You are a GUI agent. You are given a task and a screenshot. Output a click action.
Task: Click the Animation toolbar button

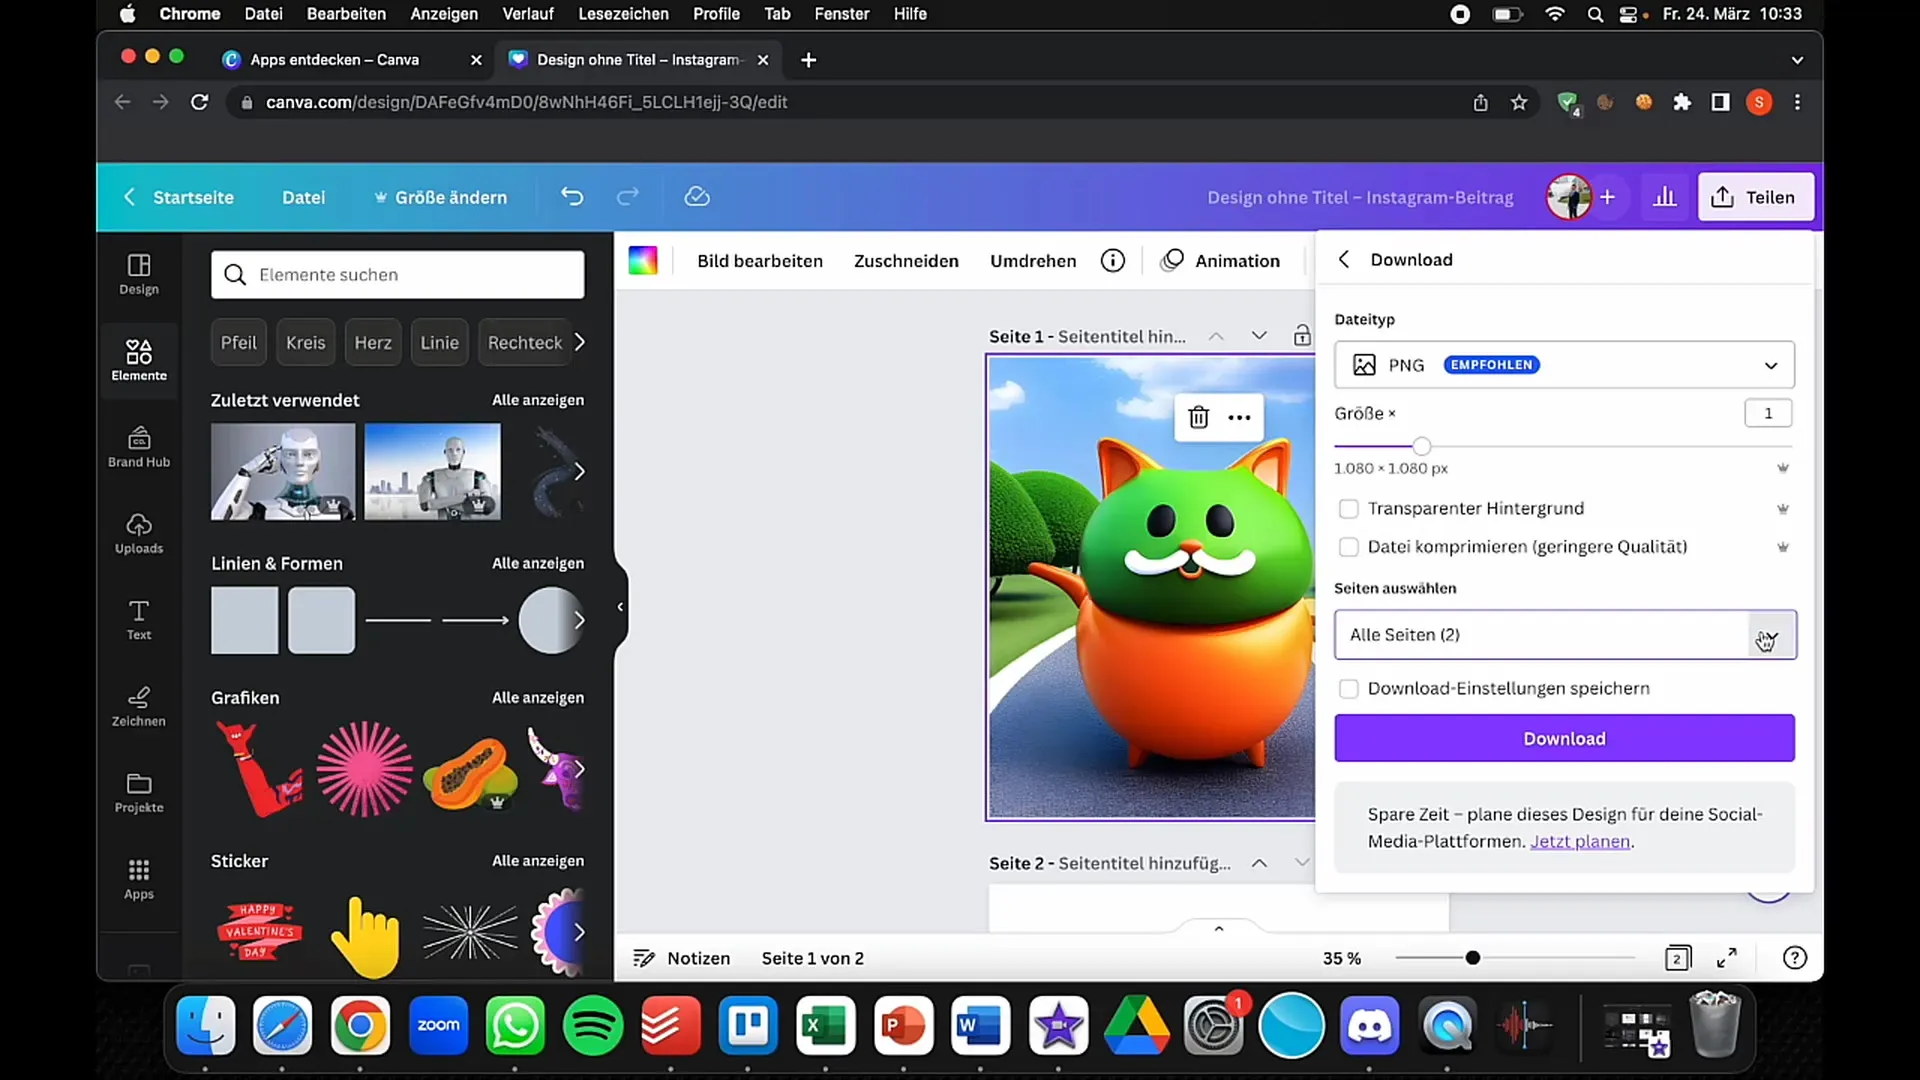(x=1220, y=261)
